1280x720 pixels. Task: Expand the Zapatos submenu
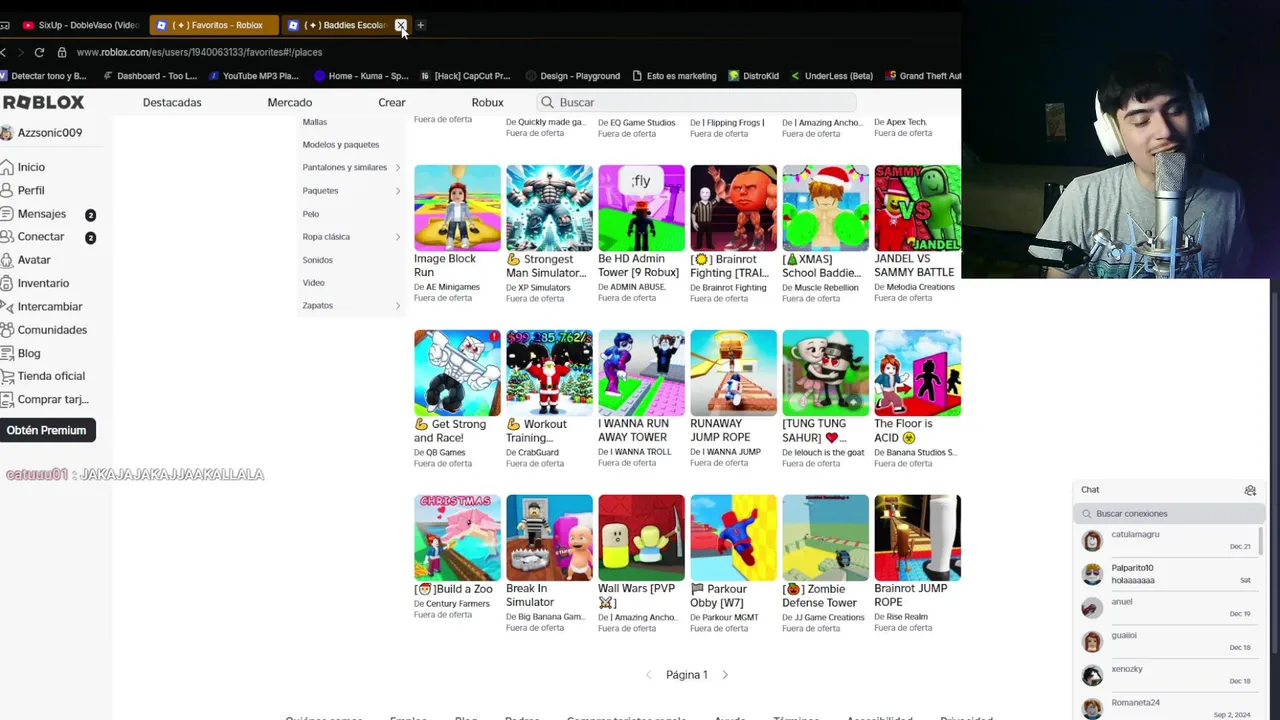(x=397, y=305)
